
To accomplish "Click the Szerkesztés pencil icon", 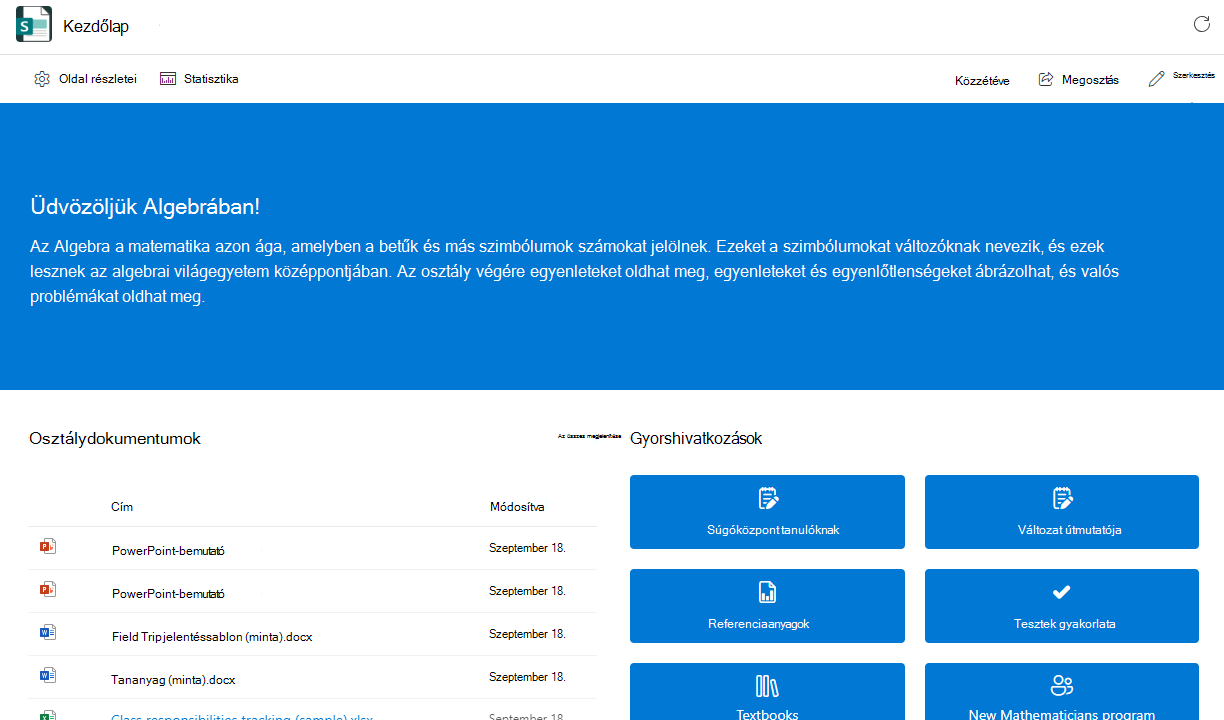I will coord(1157,79).
